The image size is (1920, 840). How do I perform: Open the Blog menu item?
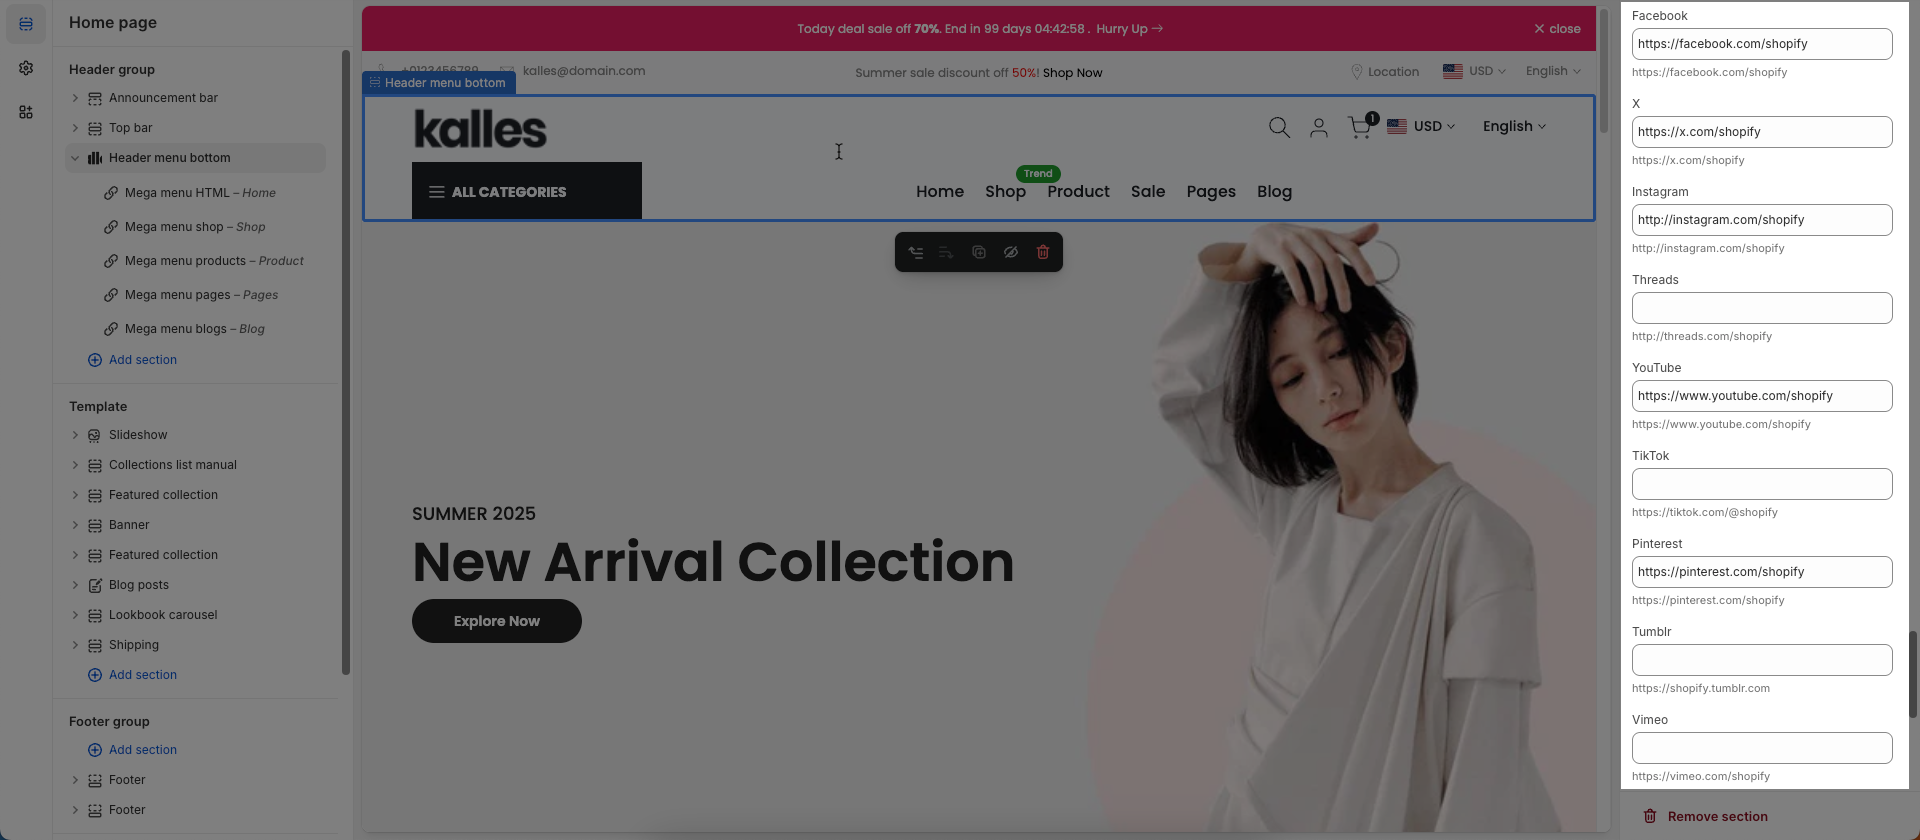(1274, 192)
